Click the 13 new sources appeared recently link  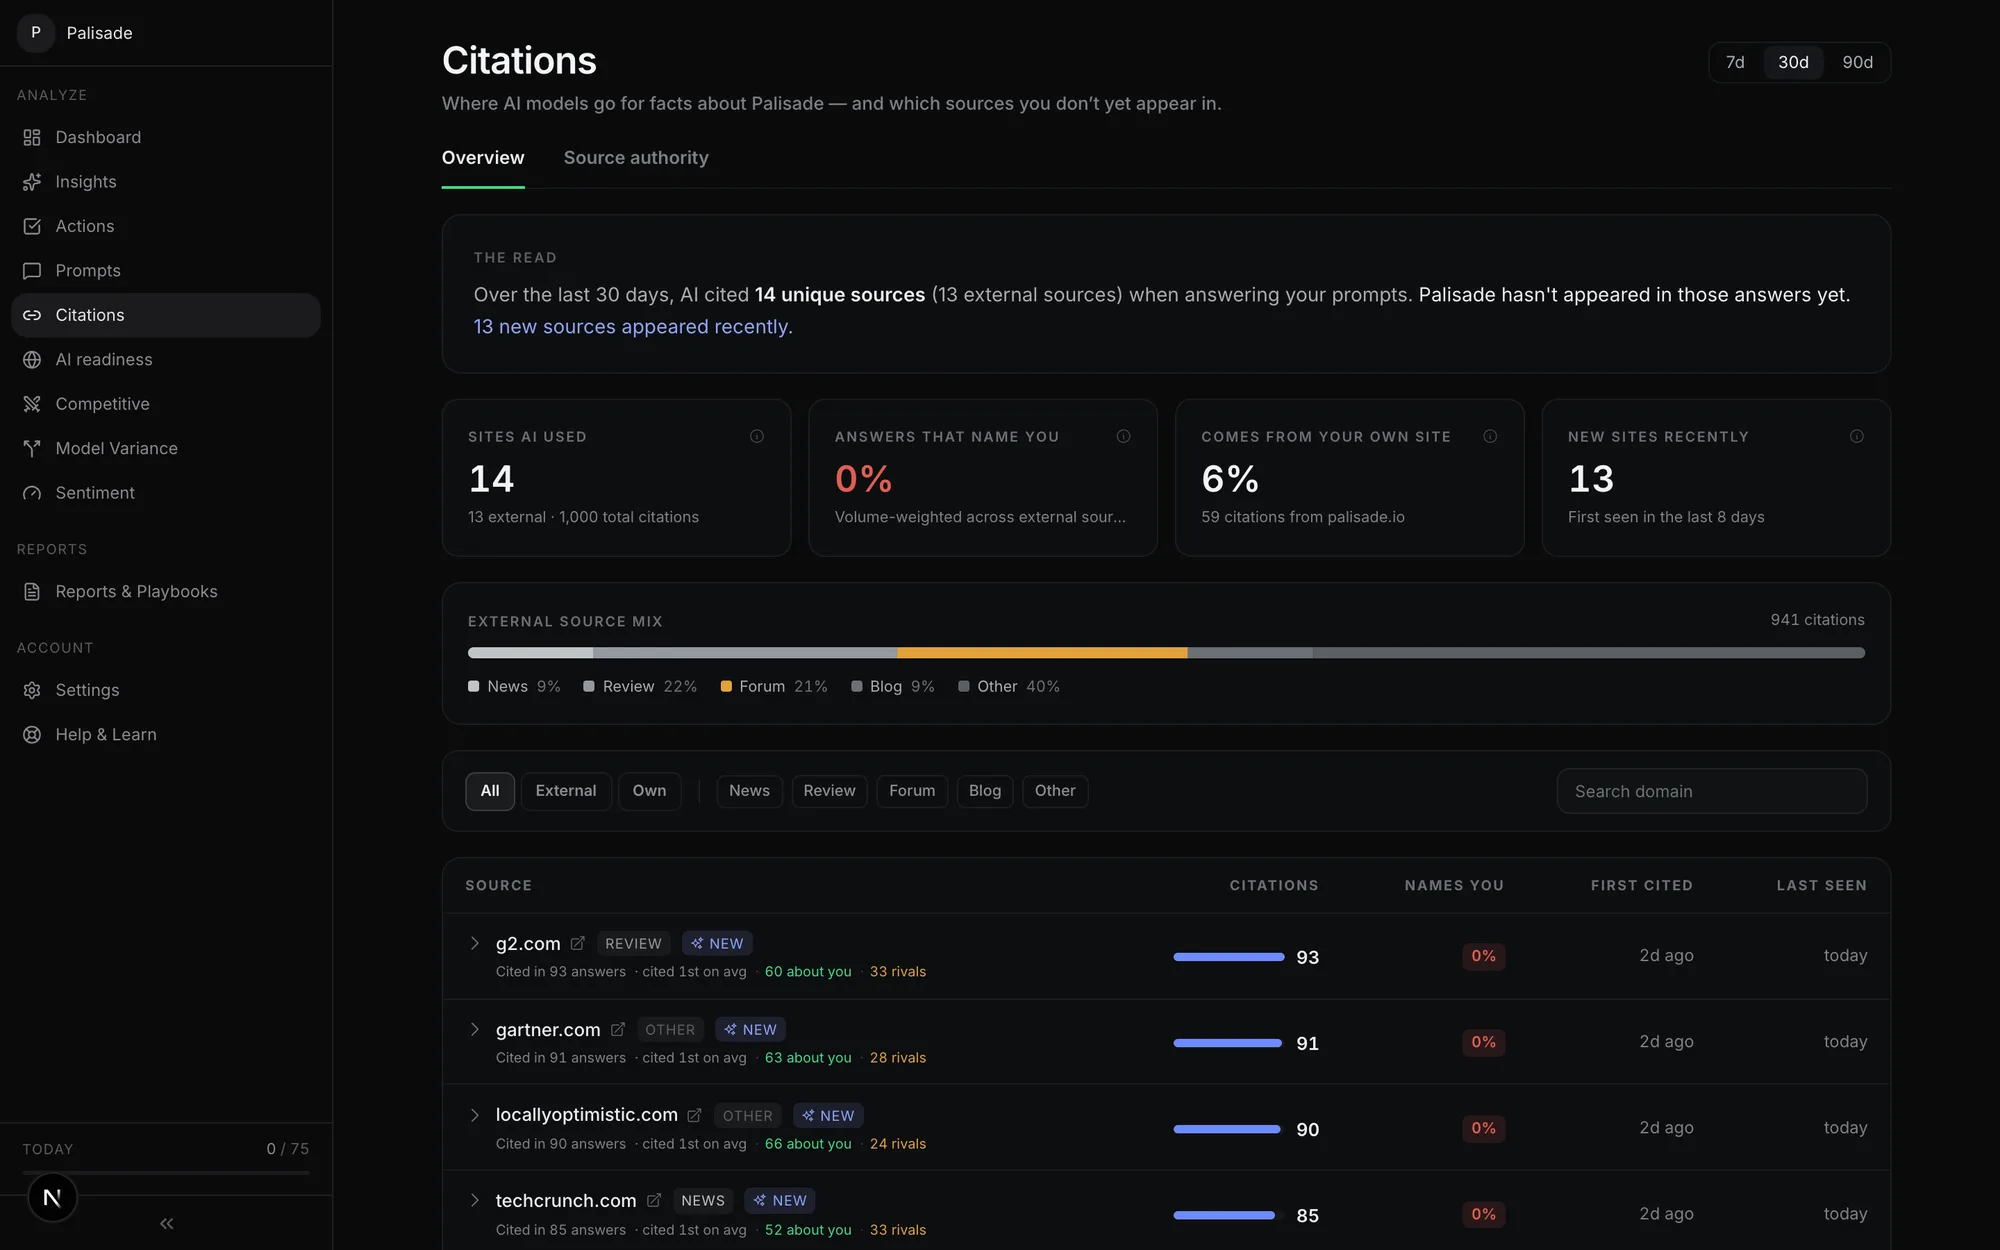633,327
